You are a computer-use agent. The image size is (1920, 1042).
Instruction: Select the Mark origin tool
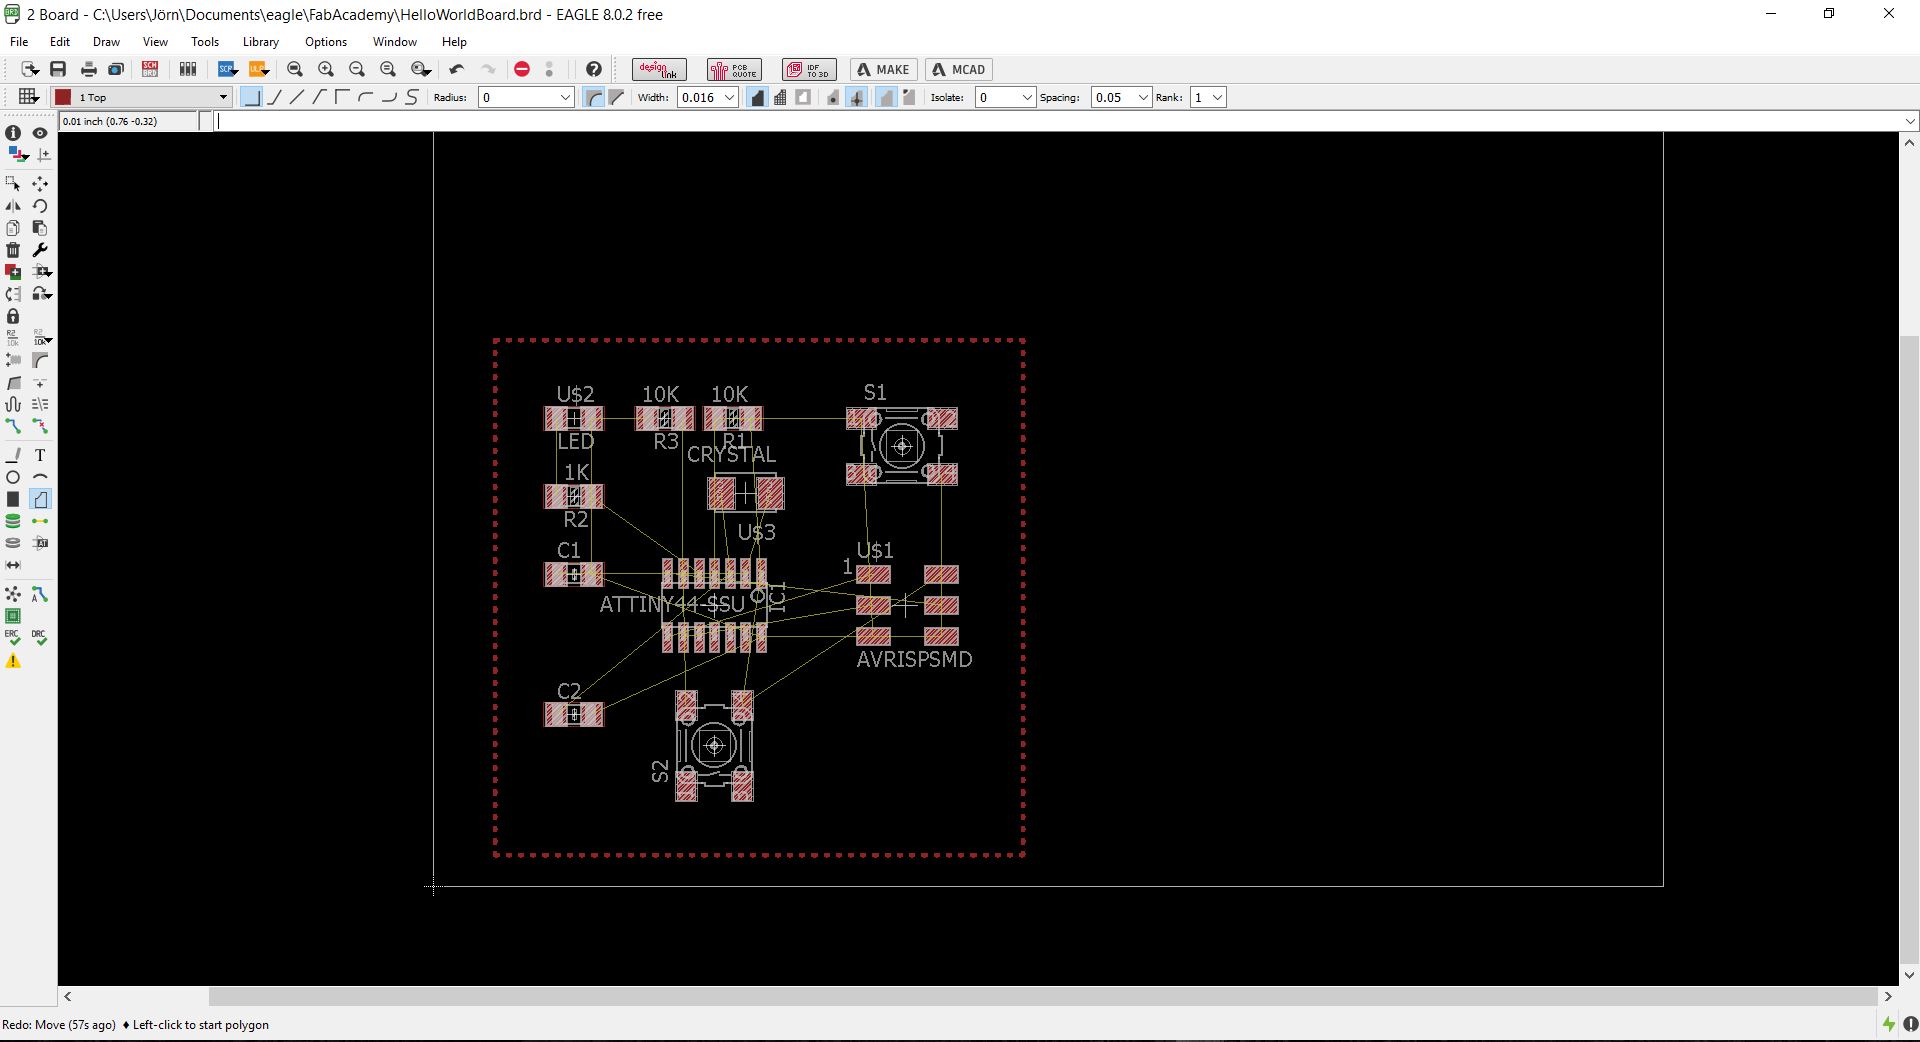(43, 155)
